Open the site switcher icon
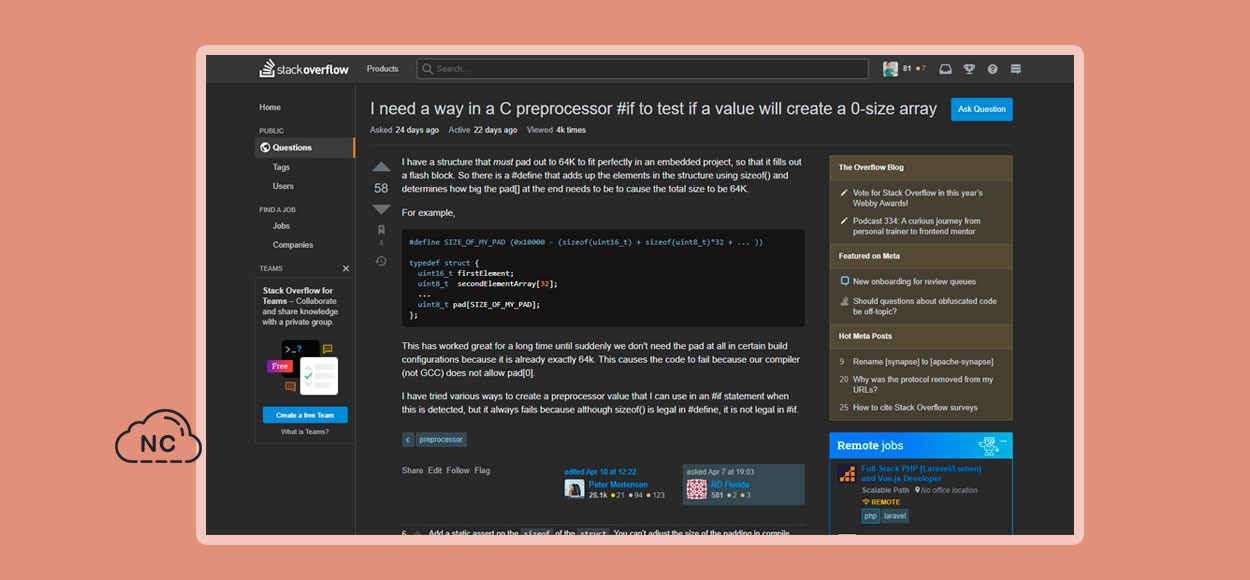Screen dimensions: 1250x580 pos(1015,69)
